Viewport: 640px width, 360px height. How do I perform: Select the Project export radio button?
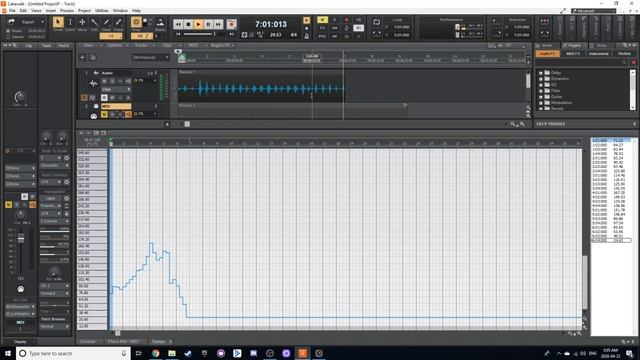tap(8, 31)
